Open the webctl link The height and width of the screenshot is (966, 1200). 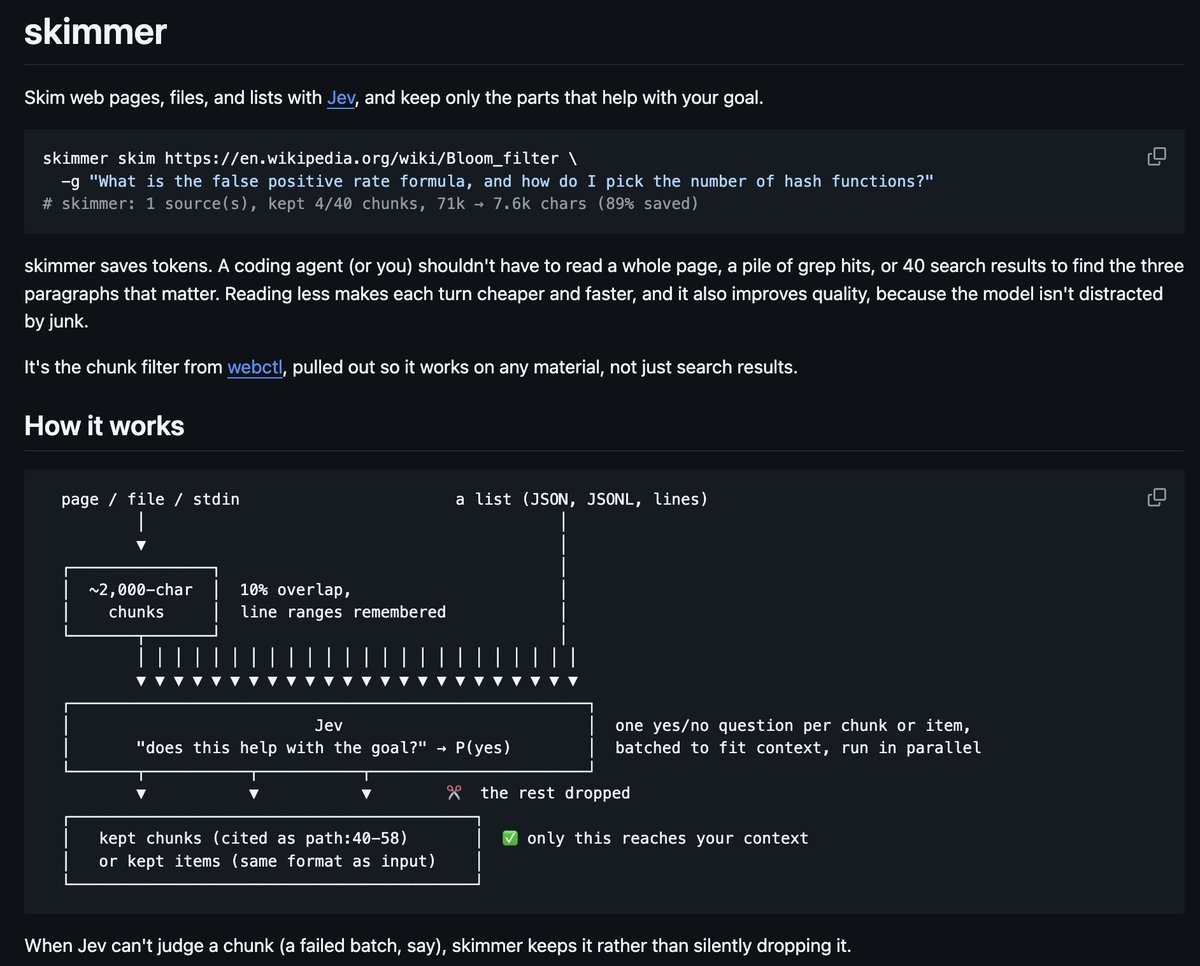point(255,367)
